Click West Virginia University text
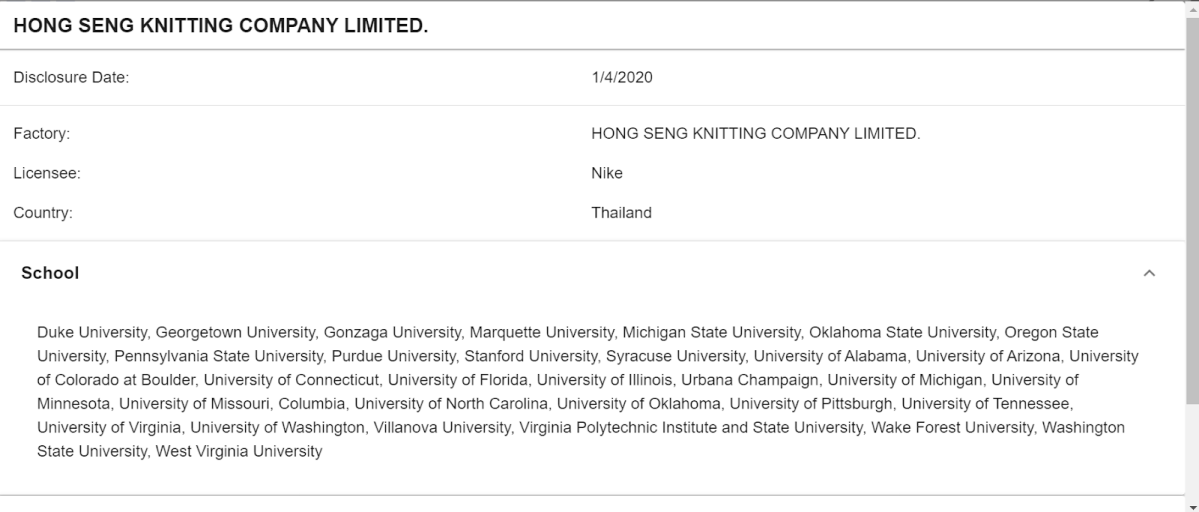The image size is (1199, 512). point(238,452)
